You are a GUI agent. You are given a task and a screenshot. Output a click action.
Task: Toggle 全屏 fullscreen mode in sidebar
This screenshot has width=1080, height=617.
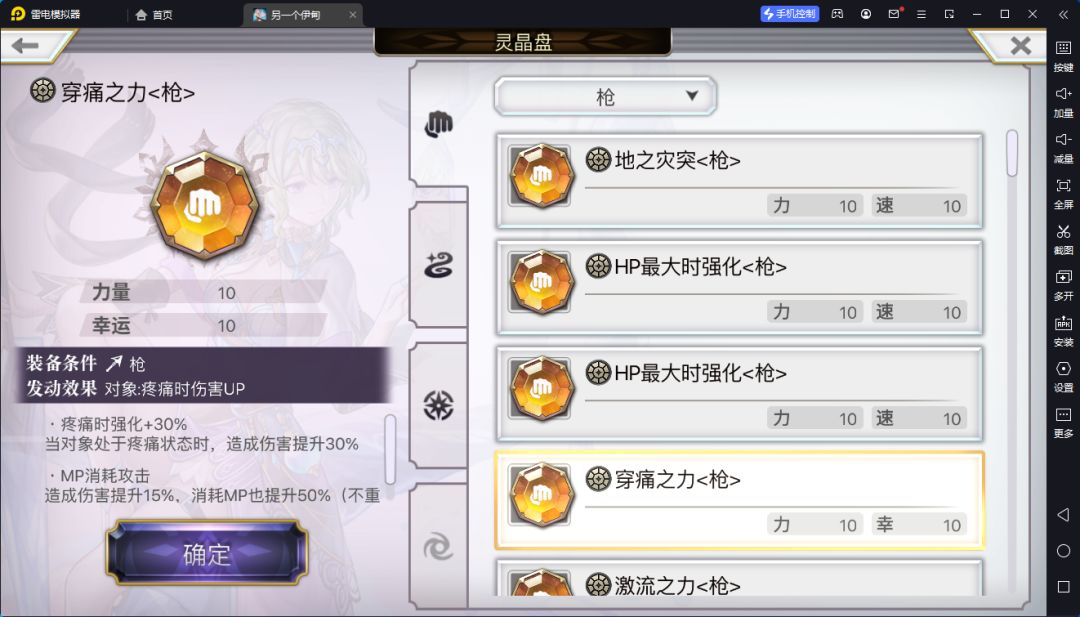pyautogui.click(x=1063, y=193)
